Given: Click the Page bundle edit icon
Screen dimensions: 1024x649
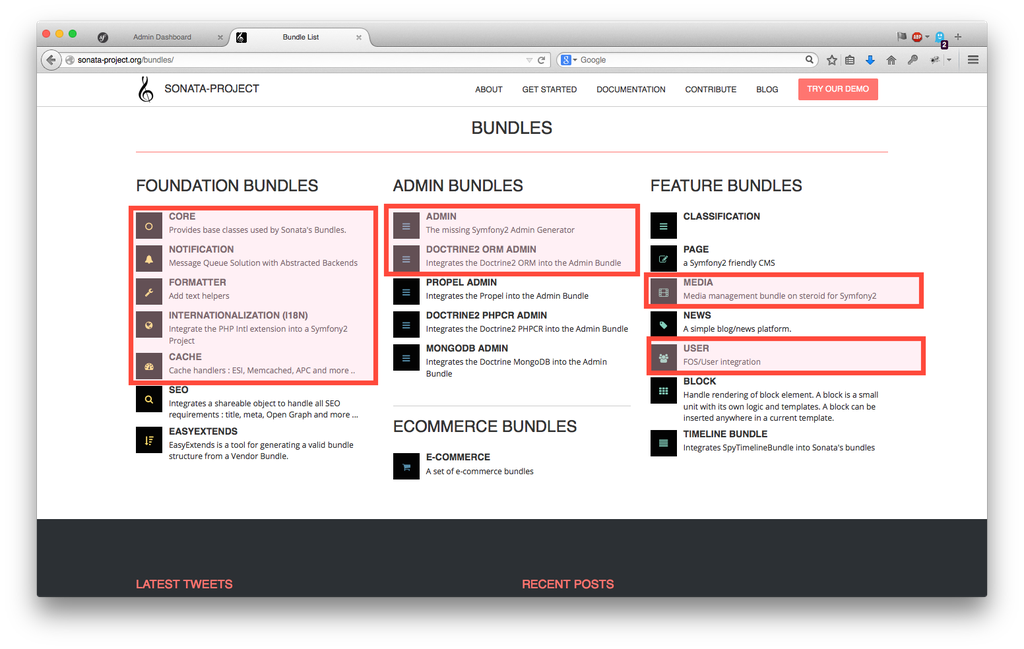Looking at the screenshot, I should pos(663,258).
